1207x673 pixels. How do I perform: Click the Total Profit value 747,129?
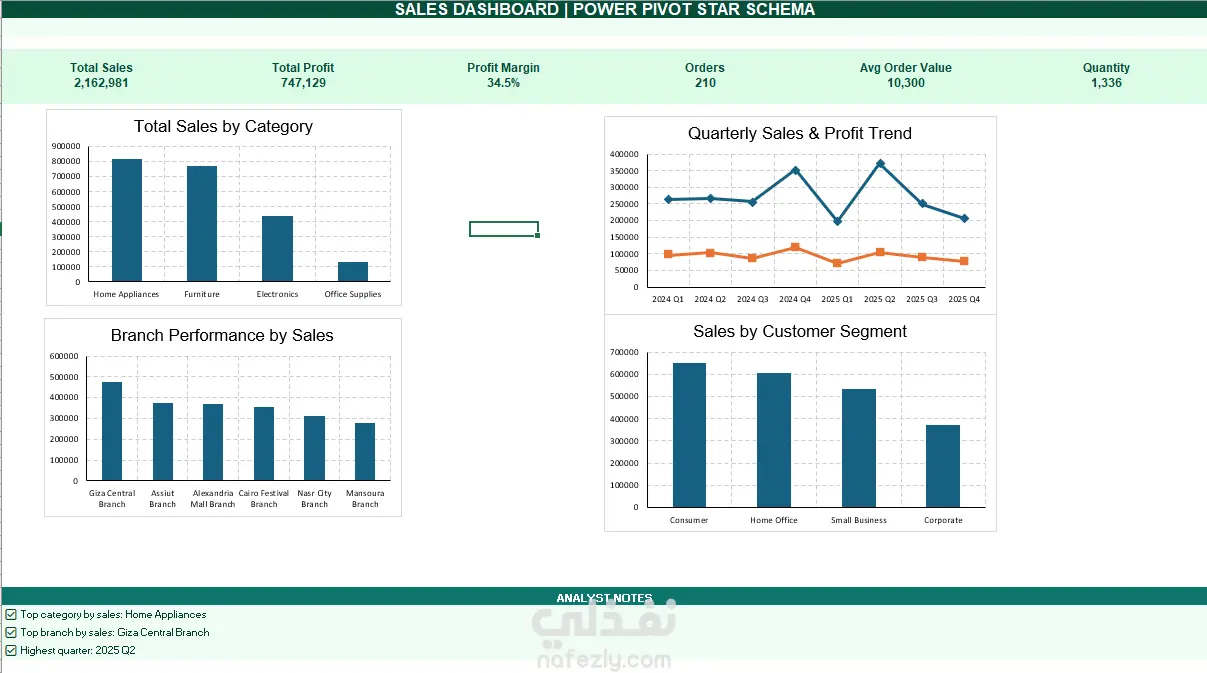point(303,83)
